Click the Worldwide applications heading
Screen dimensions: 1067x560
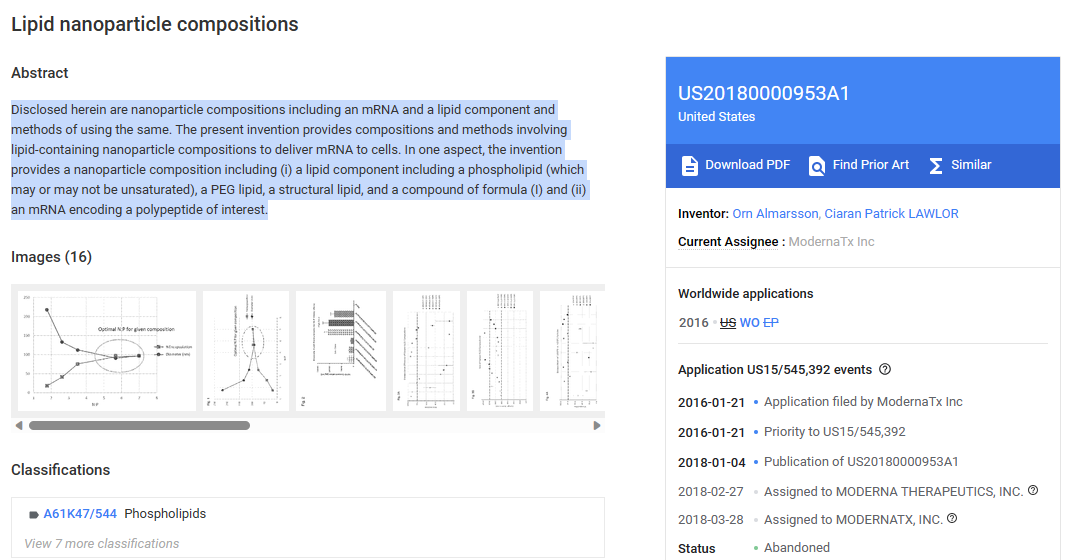(745, 293)
